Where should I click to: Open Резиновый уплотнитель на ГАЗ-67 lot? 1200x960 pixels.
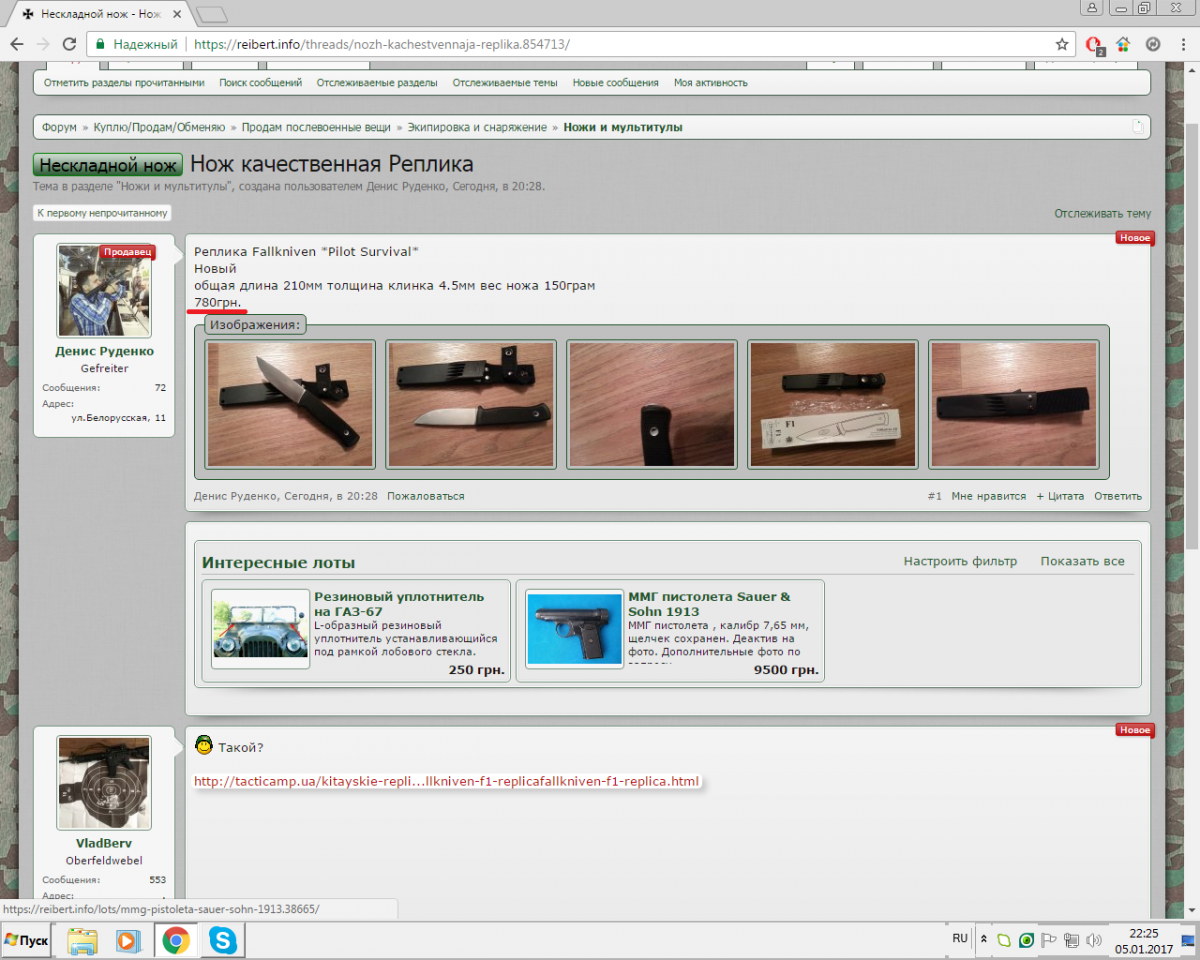399,604
